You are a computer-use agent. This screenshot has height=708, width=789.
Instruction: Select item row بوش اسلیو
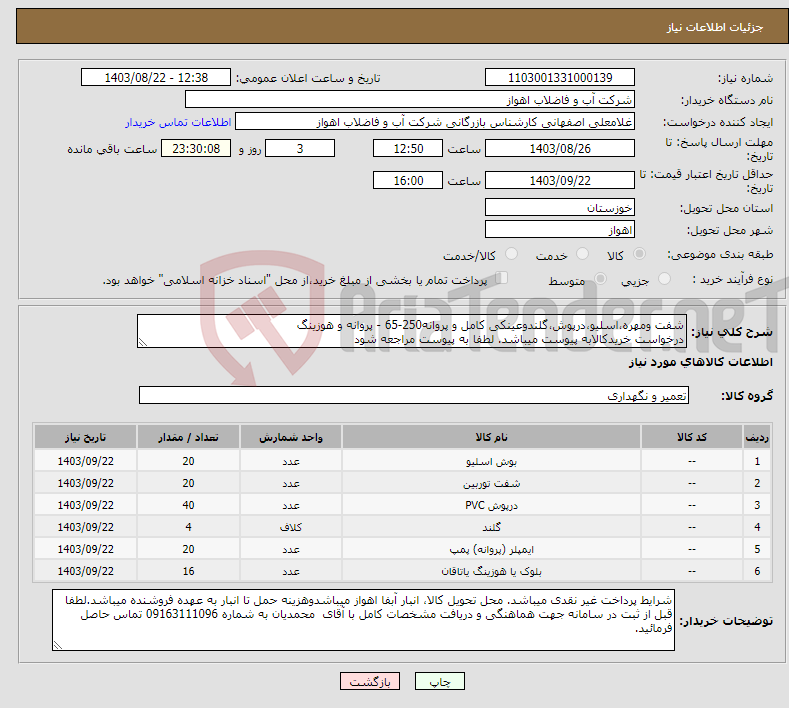pyautogui.click(x=403, y=461)
